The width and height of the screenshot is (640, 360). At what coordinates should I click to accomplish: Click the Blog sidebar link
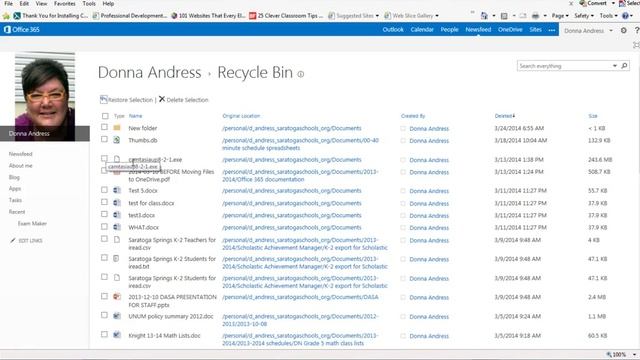pos(14,177)
